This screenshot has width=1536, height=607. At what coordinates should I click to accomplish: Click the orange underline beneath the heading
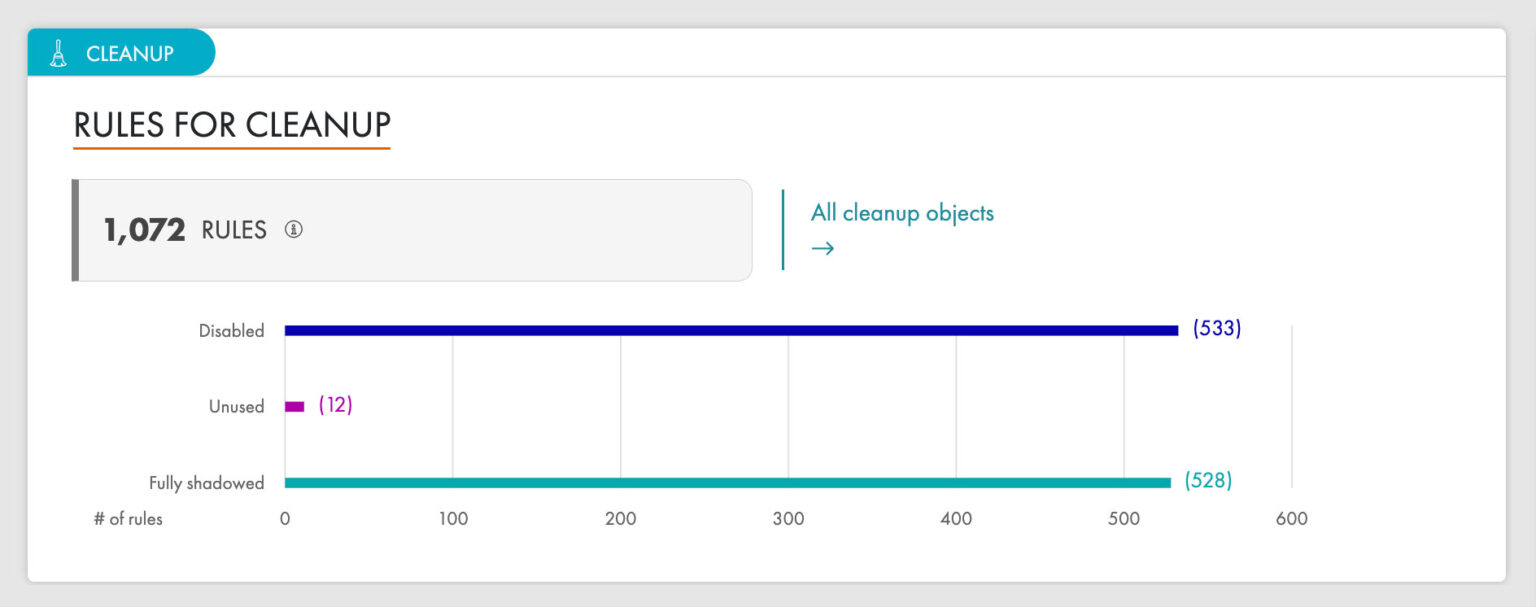tap(230, 148)
